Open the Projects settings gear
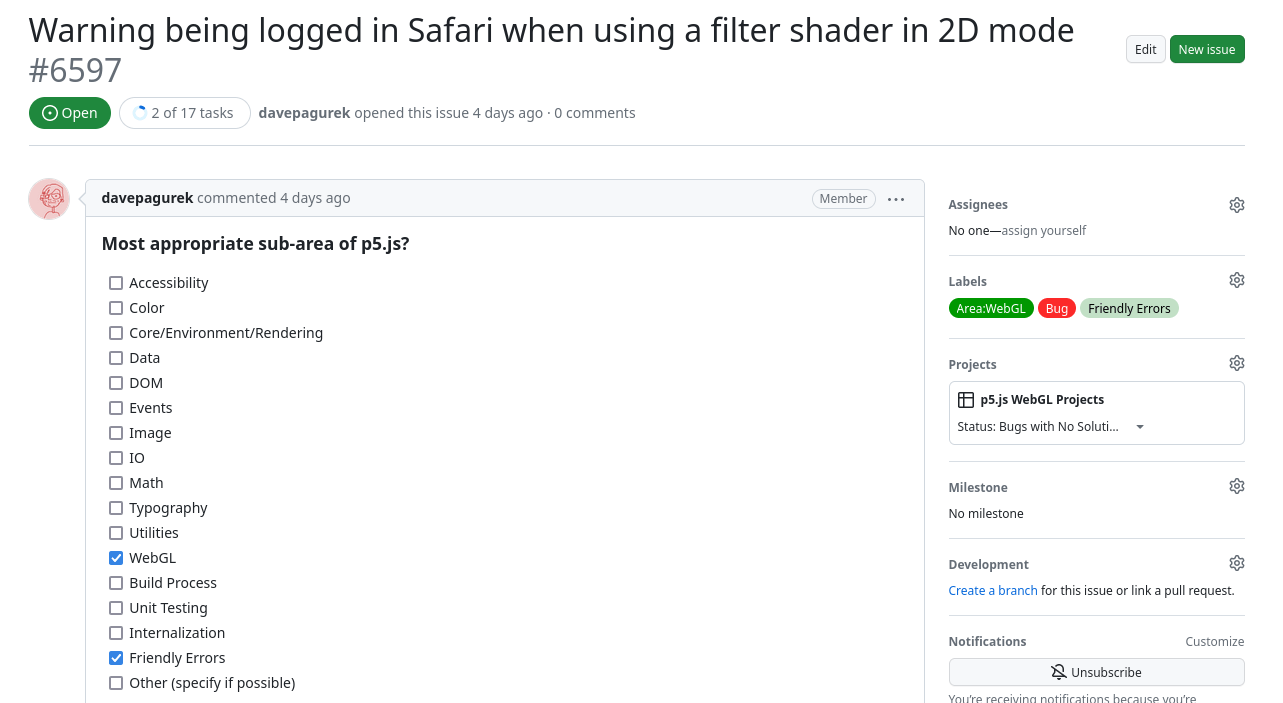The width and height of the screenshot is (1283, 703). click(1236, 362)
